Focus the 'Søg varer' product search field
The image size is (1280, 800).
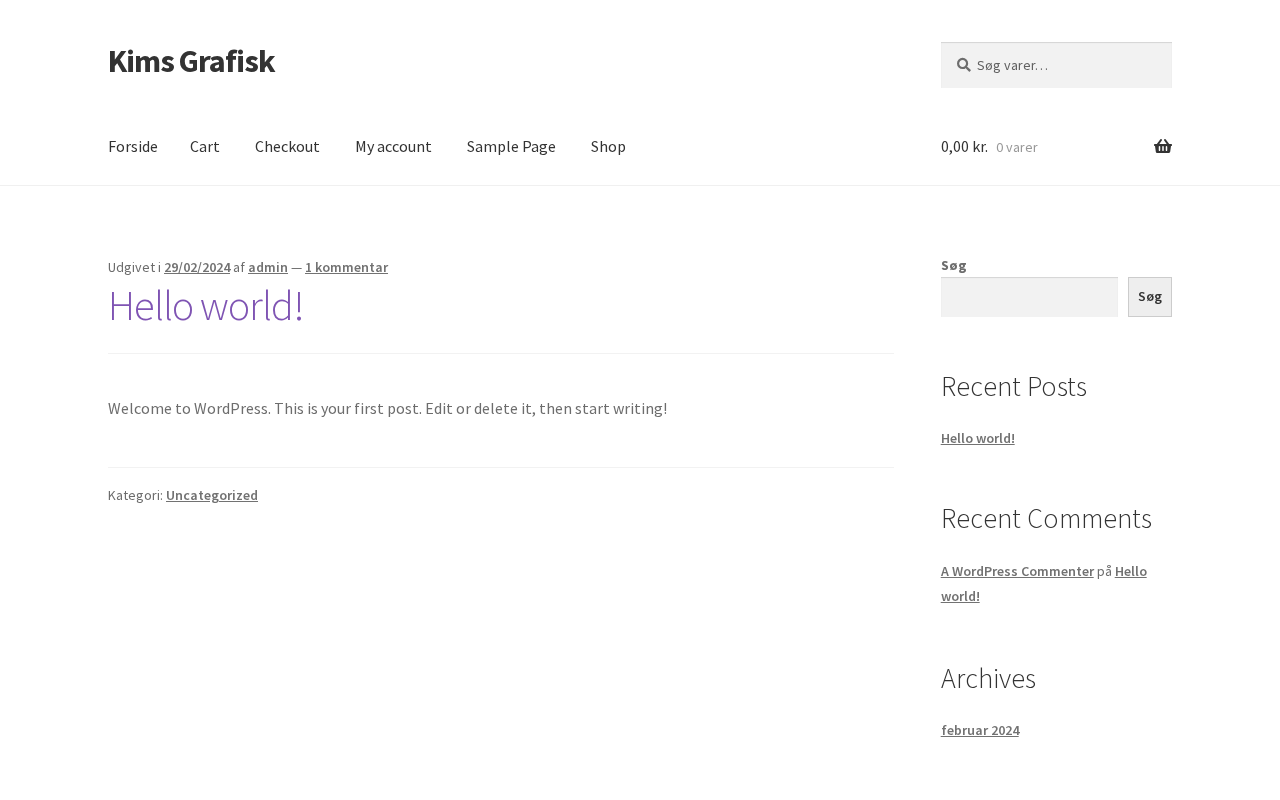pyautogui.click(x=1066, y=65)
